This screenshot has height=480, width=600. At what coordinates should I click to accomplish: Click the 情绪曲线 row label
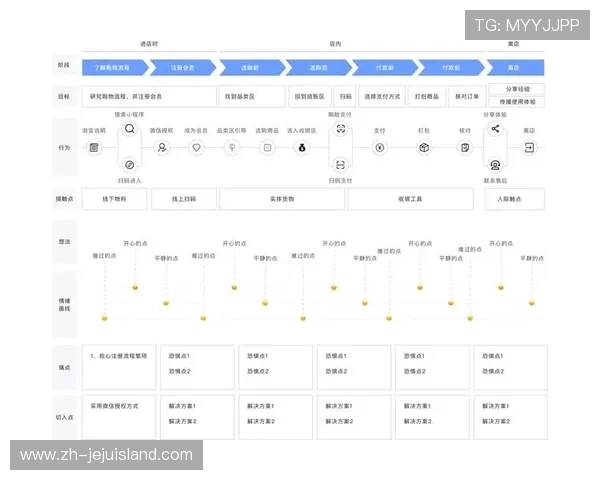pos(64,305)
